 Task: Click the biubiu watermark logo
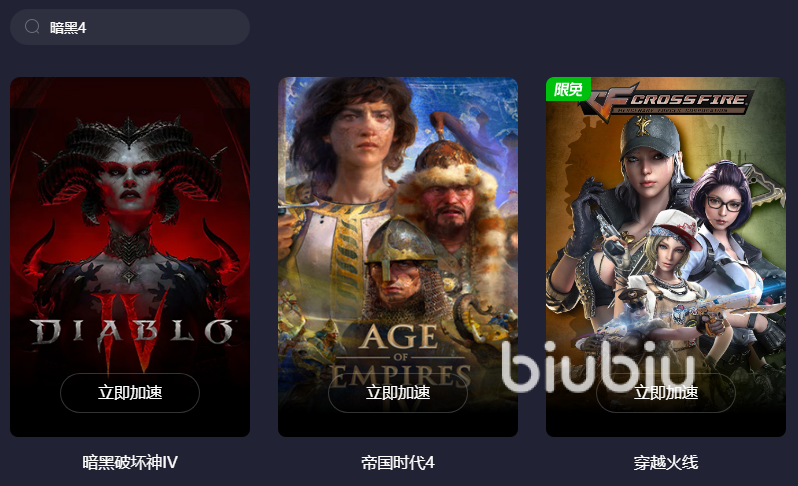click(598, 366)
